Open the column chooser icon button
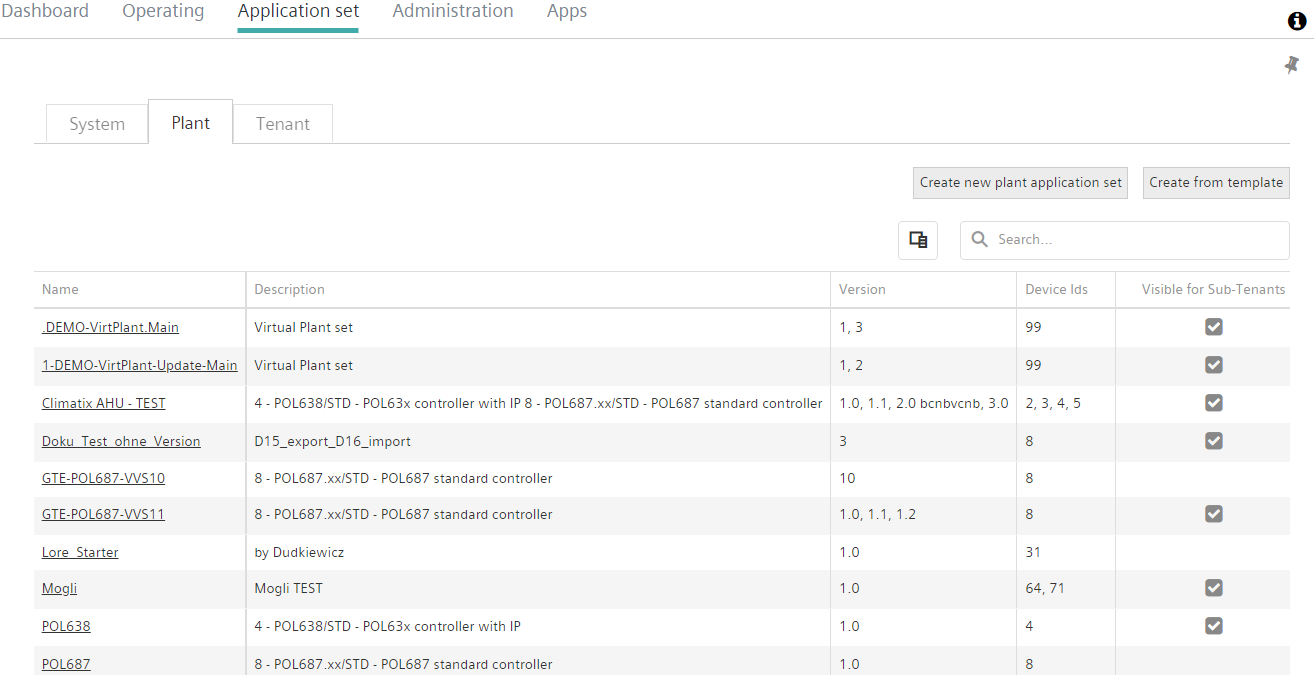This screenshot has height=675, width=1314. (917, 240)
